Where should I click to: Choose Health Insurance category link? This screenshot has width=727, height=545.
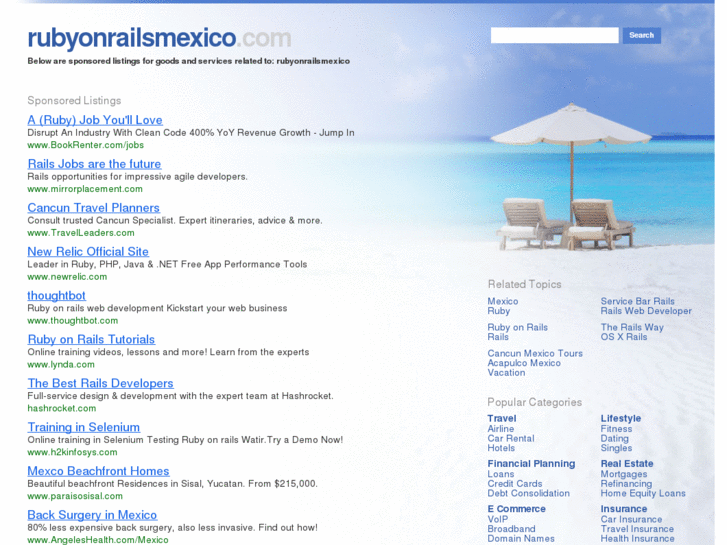638,539
